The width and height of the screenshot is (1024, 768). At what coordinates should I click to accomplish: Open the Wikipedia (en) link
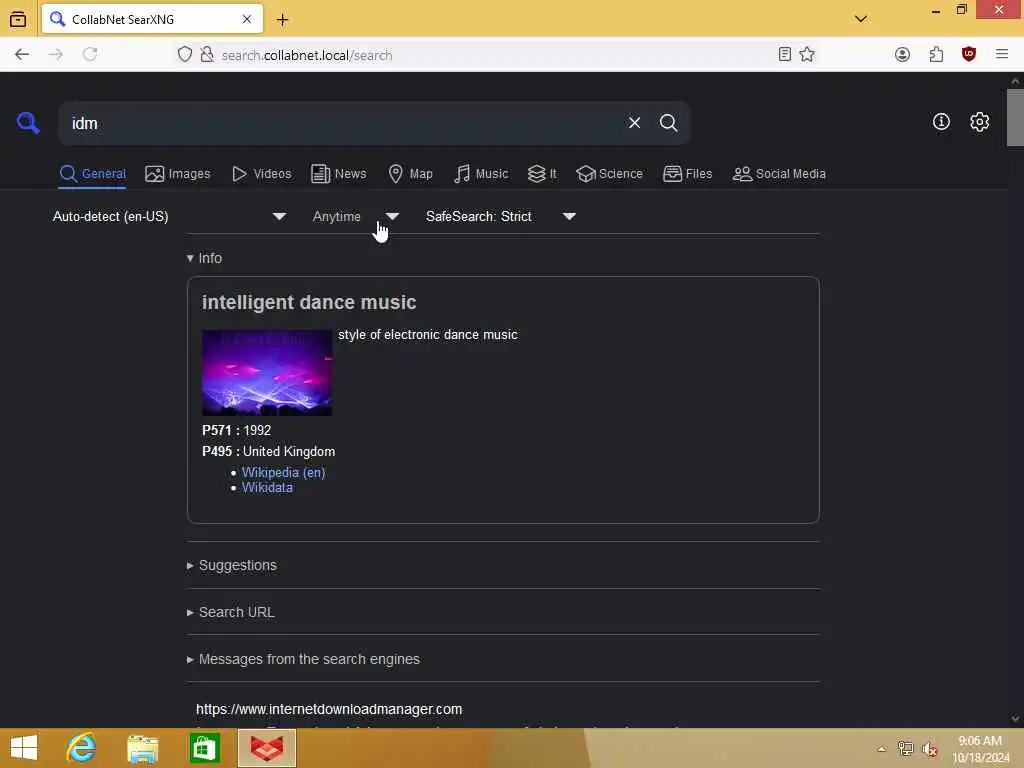pyautogui.click(x=283, y=472)
